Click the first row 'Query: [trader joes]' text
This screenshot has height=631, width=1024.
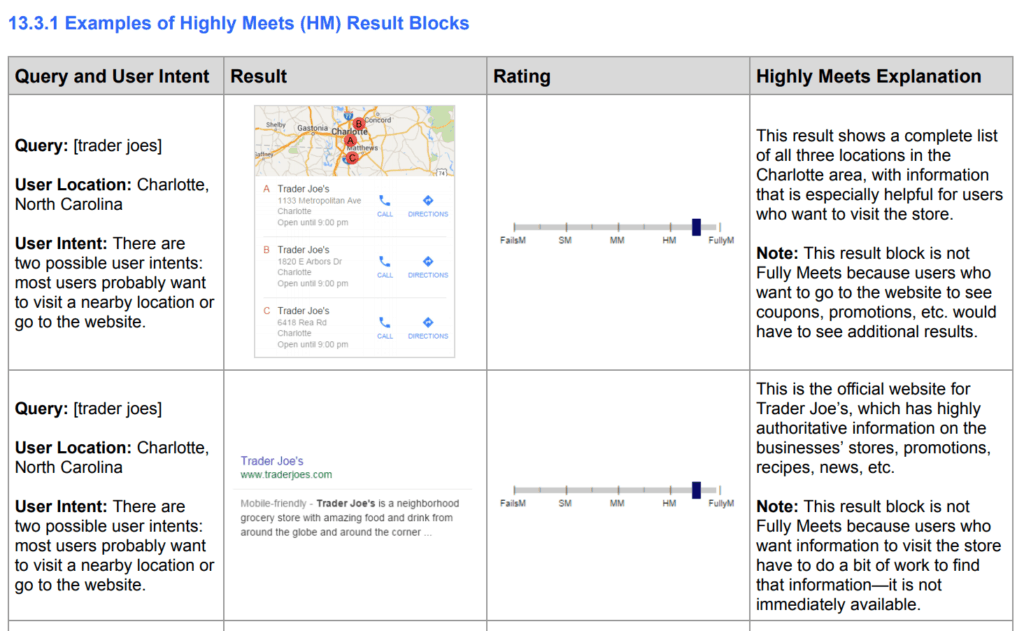(x=88, y=145)
